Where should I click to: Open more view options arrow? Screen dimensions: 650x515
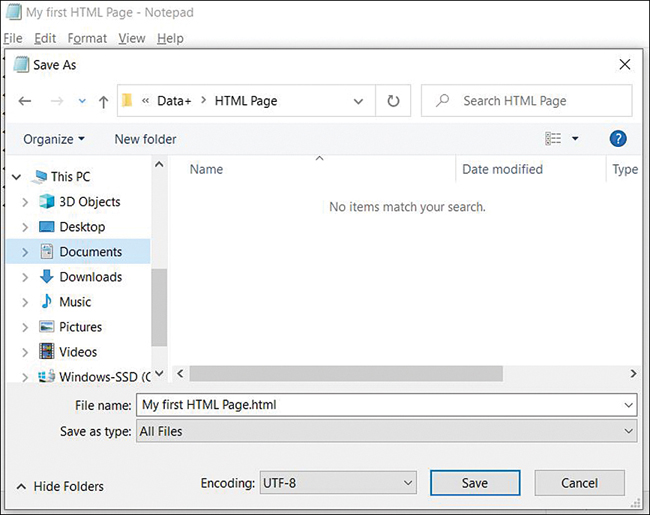(575, 138)
